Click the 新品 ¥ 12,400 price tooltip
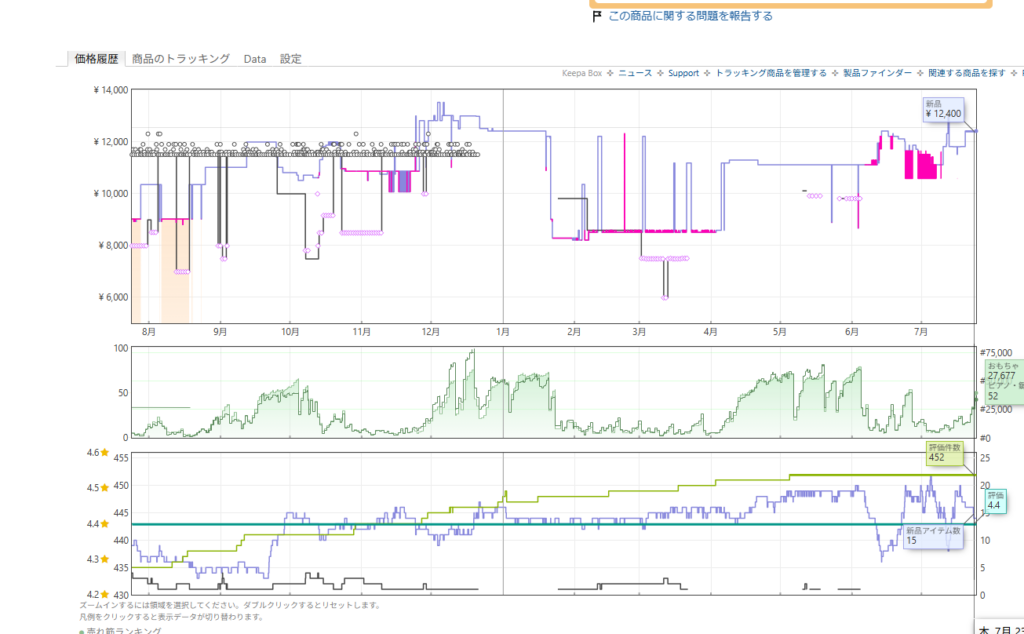 click(x=944, y=110)
